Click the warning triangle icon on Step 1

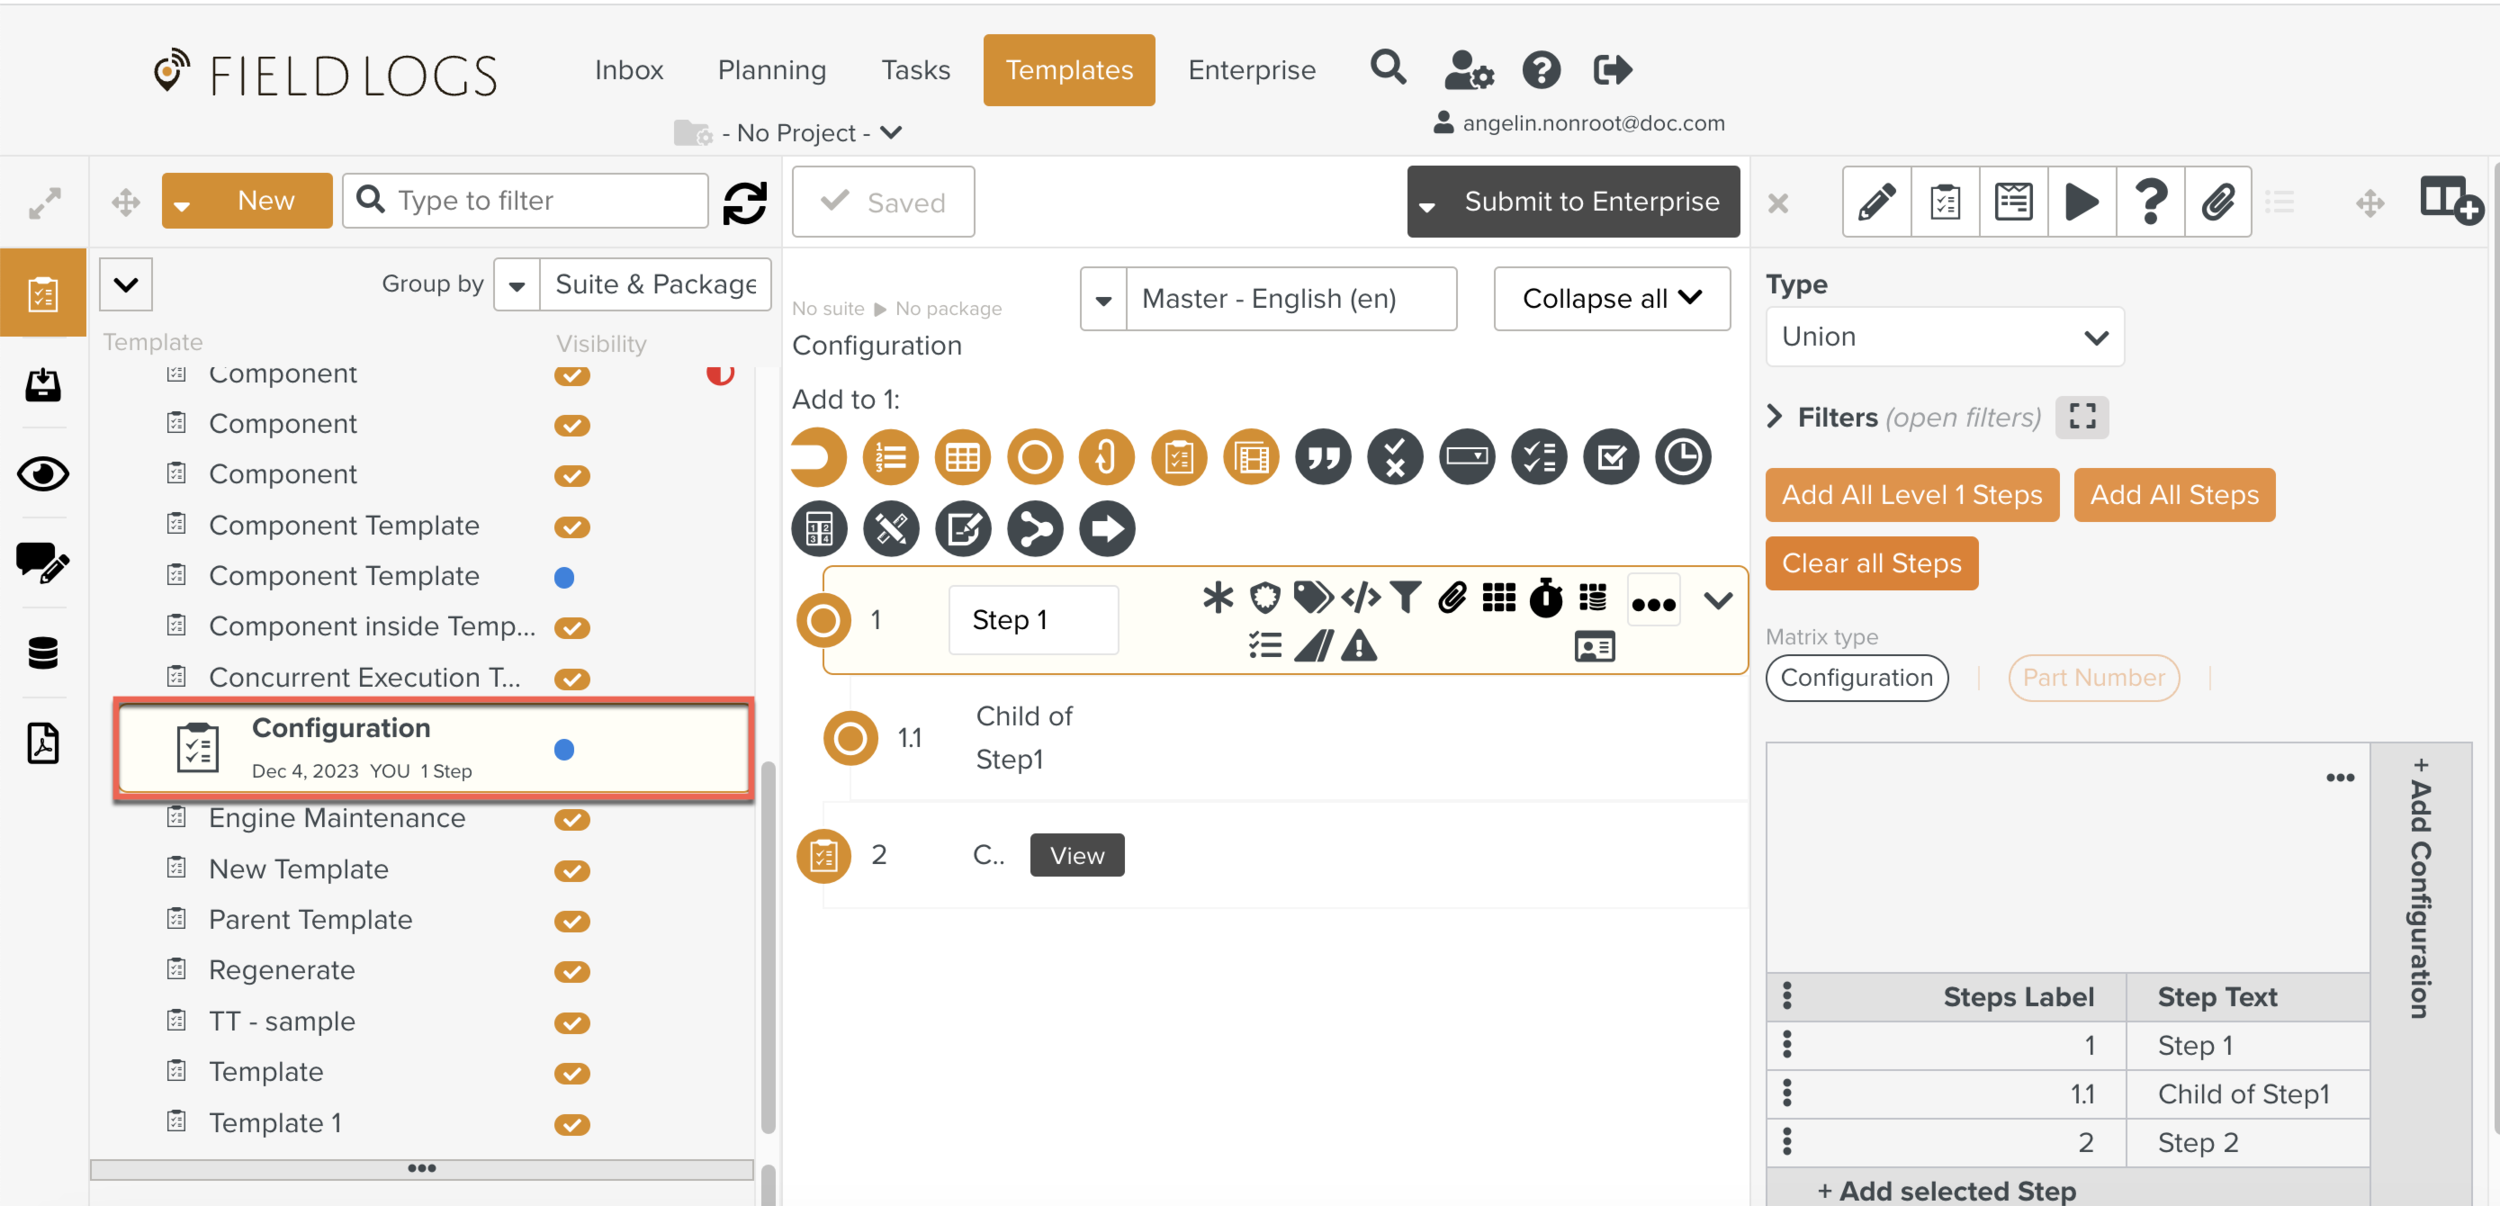coord(1359,646)
